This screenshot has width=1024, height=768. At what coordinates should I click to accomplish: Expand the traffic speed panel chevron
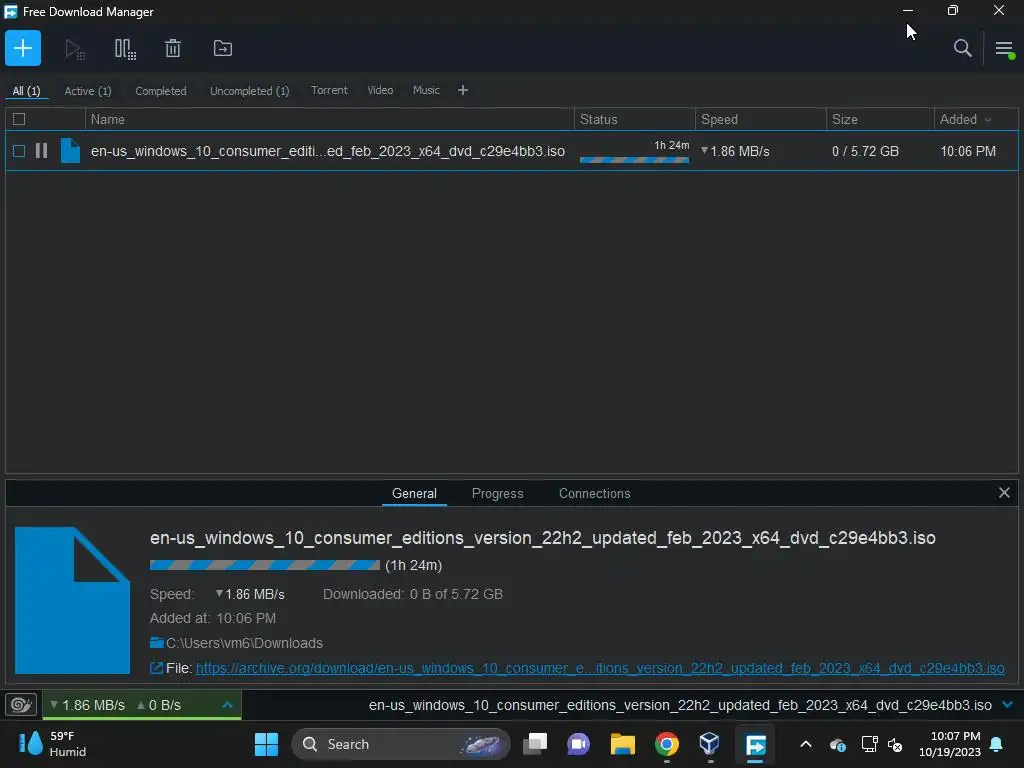coord(227,705)
